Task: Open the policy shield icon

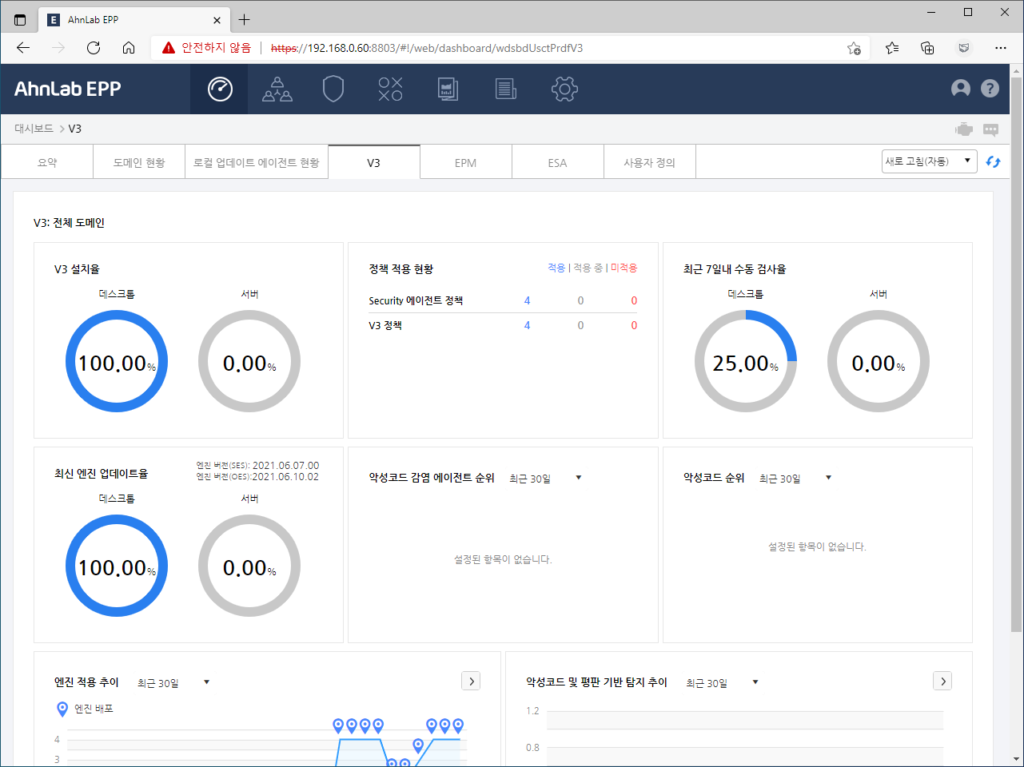Action: click(333, 88)
